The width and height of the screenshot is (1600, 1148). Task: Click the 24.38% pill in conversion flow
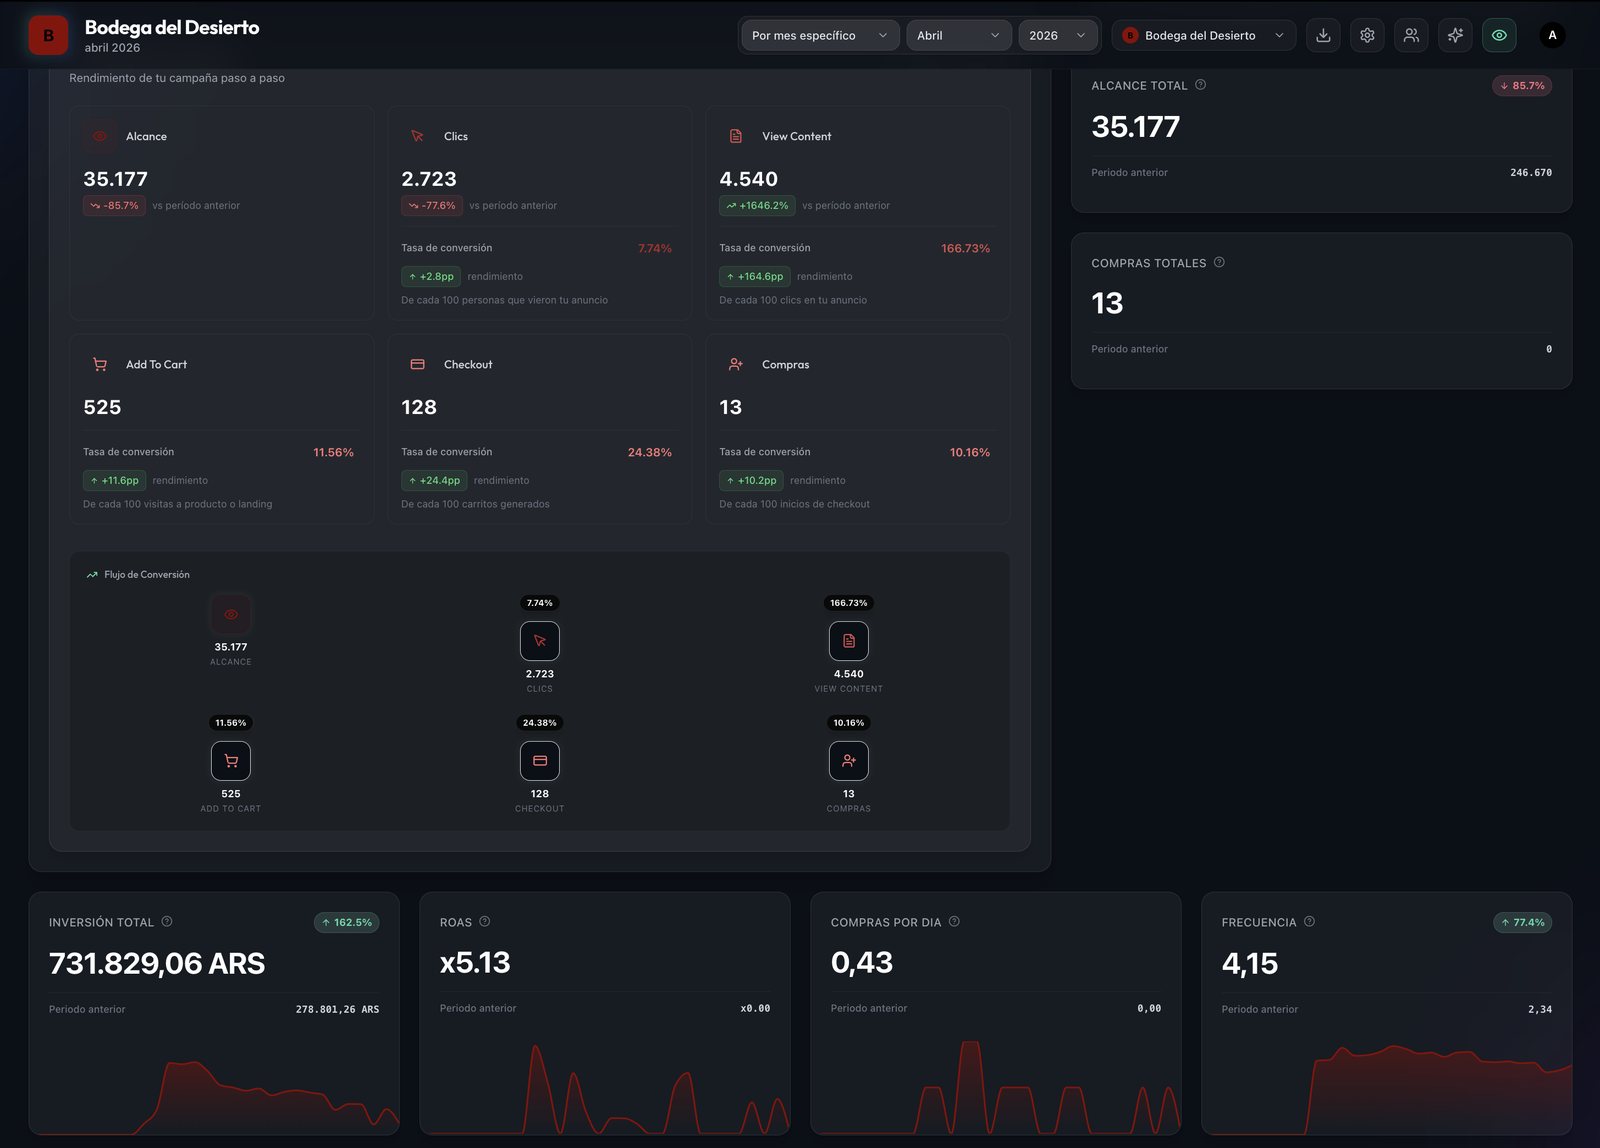[540, 723]
